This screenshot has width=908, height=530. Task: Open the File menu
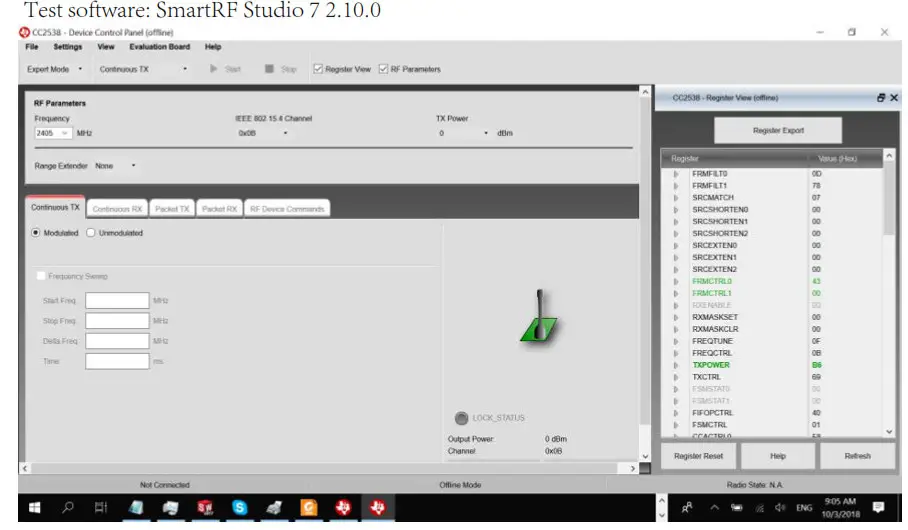(x=32, y=47)
